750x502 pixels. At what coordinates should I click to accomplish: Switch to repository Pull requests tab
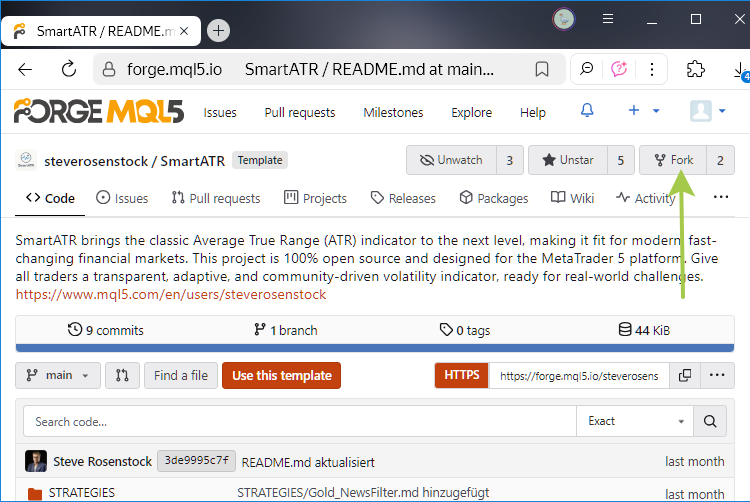pos(216,198)
